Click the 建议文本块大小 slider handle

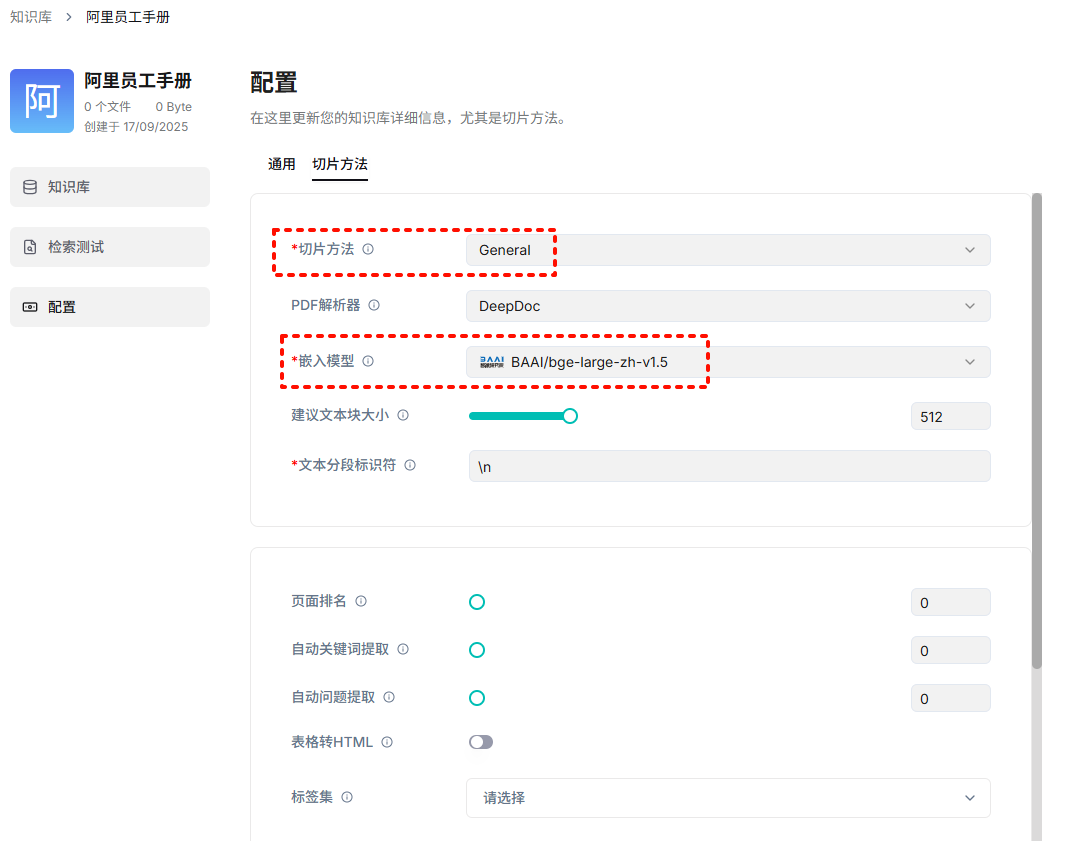point(570,416)
